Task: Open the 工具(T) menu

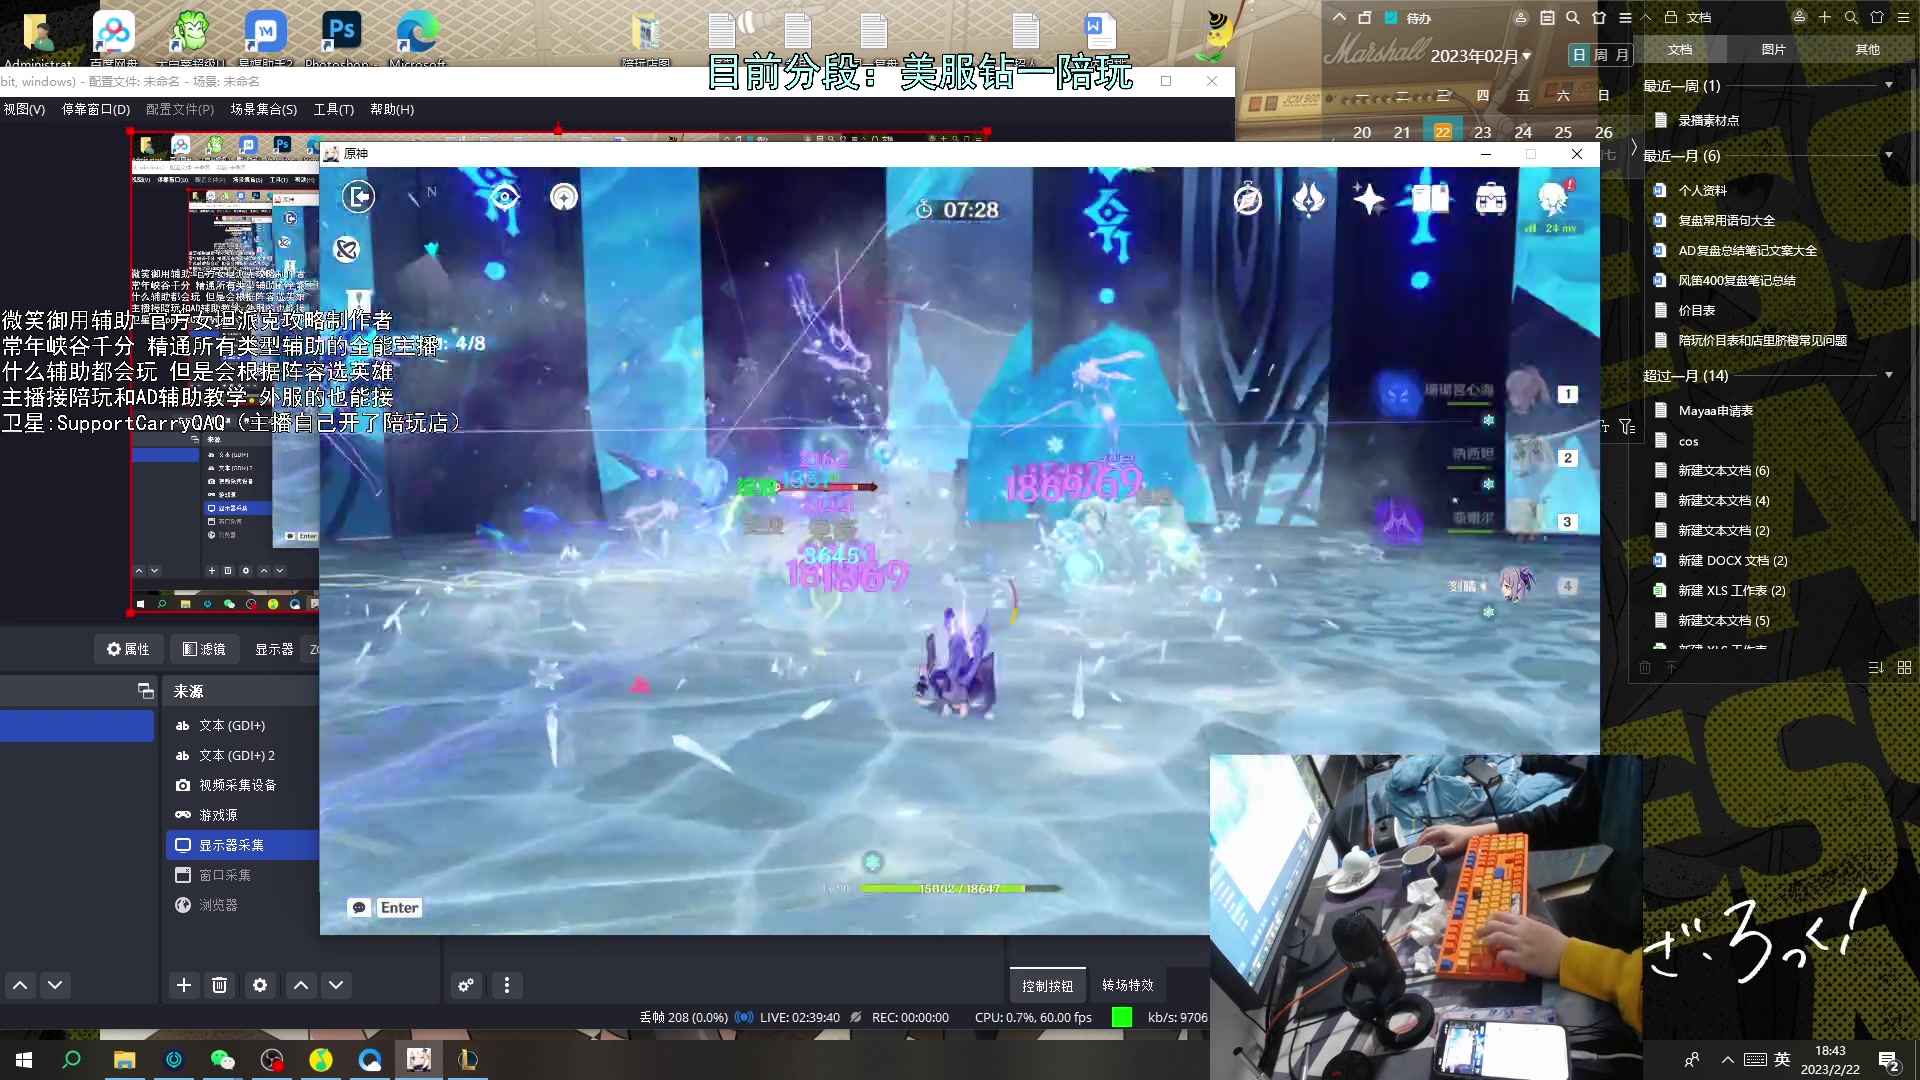Action: [x=334, y=109]
